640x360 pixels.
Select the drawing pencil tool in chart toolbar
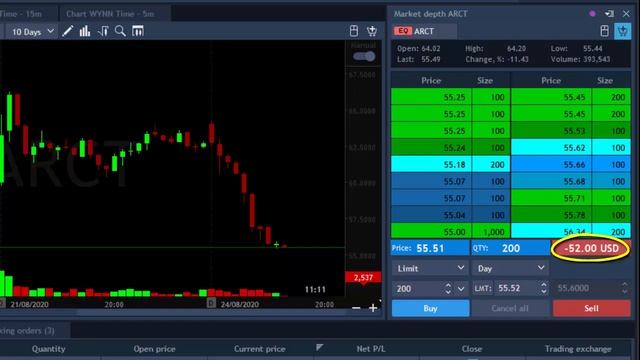[68, 31]
